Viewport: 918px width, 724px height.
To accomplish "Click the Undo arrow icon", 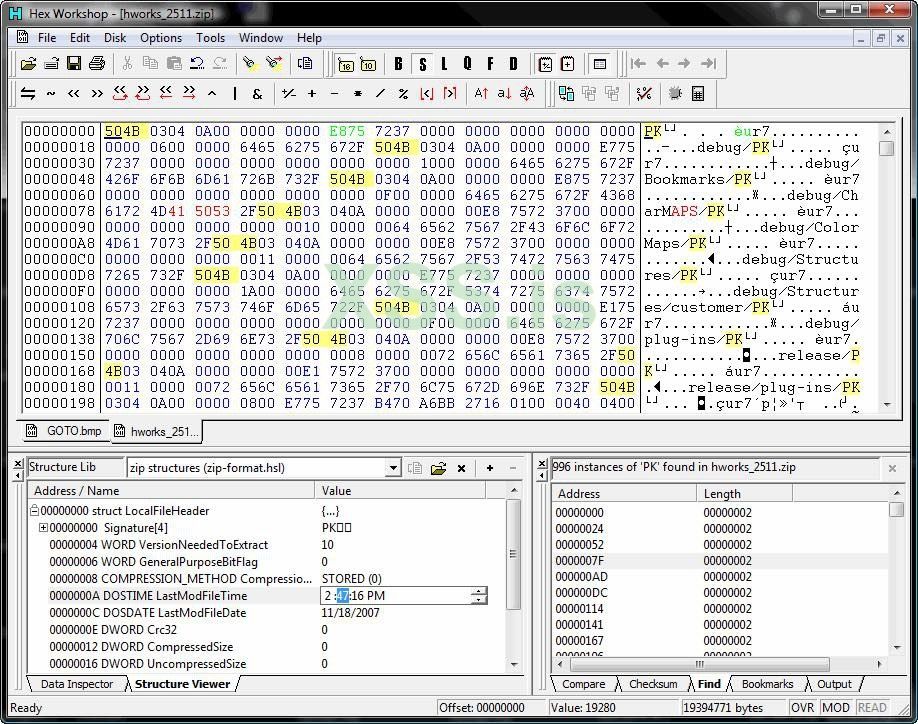I will (x=197, y=64).
